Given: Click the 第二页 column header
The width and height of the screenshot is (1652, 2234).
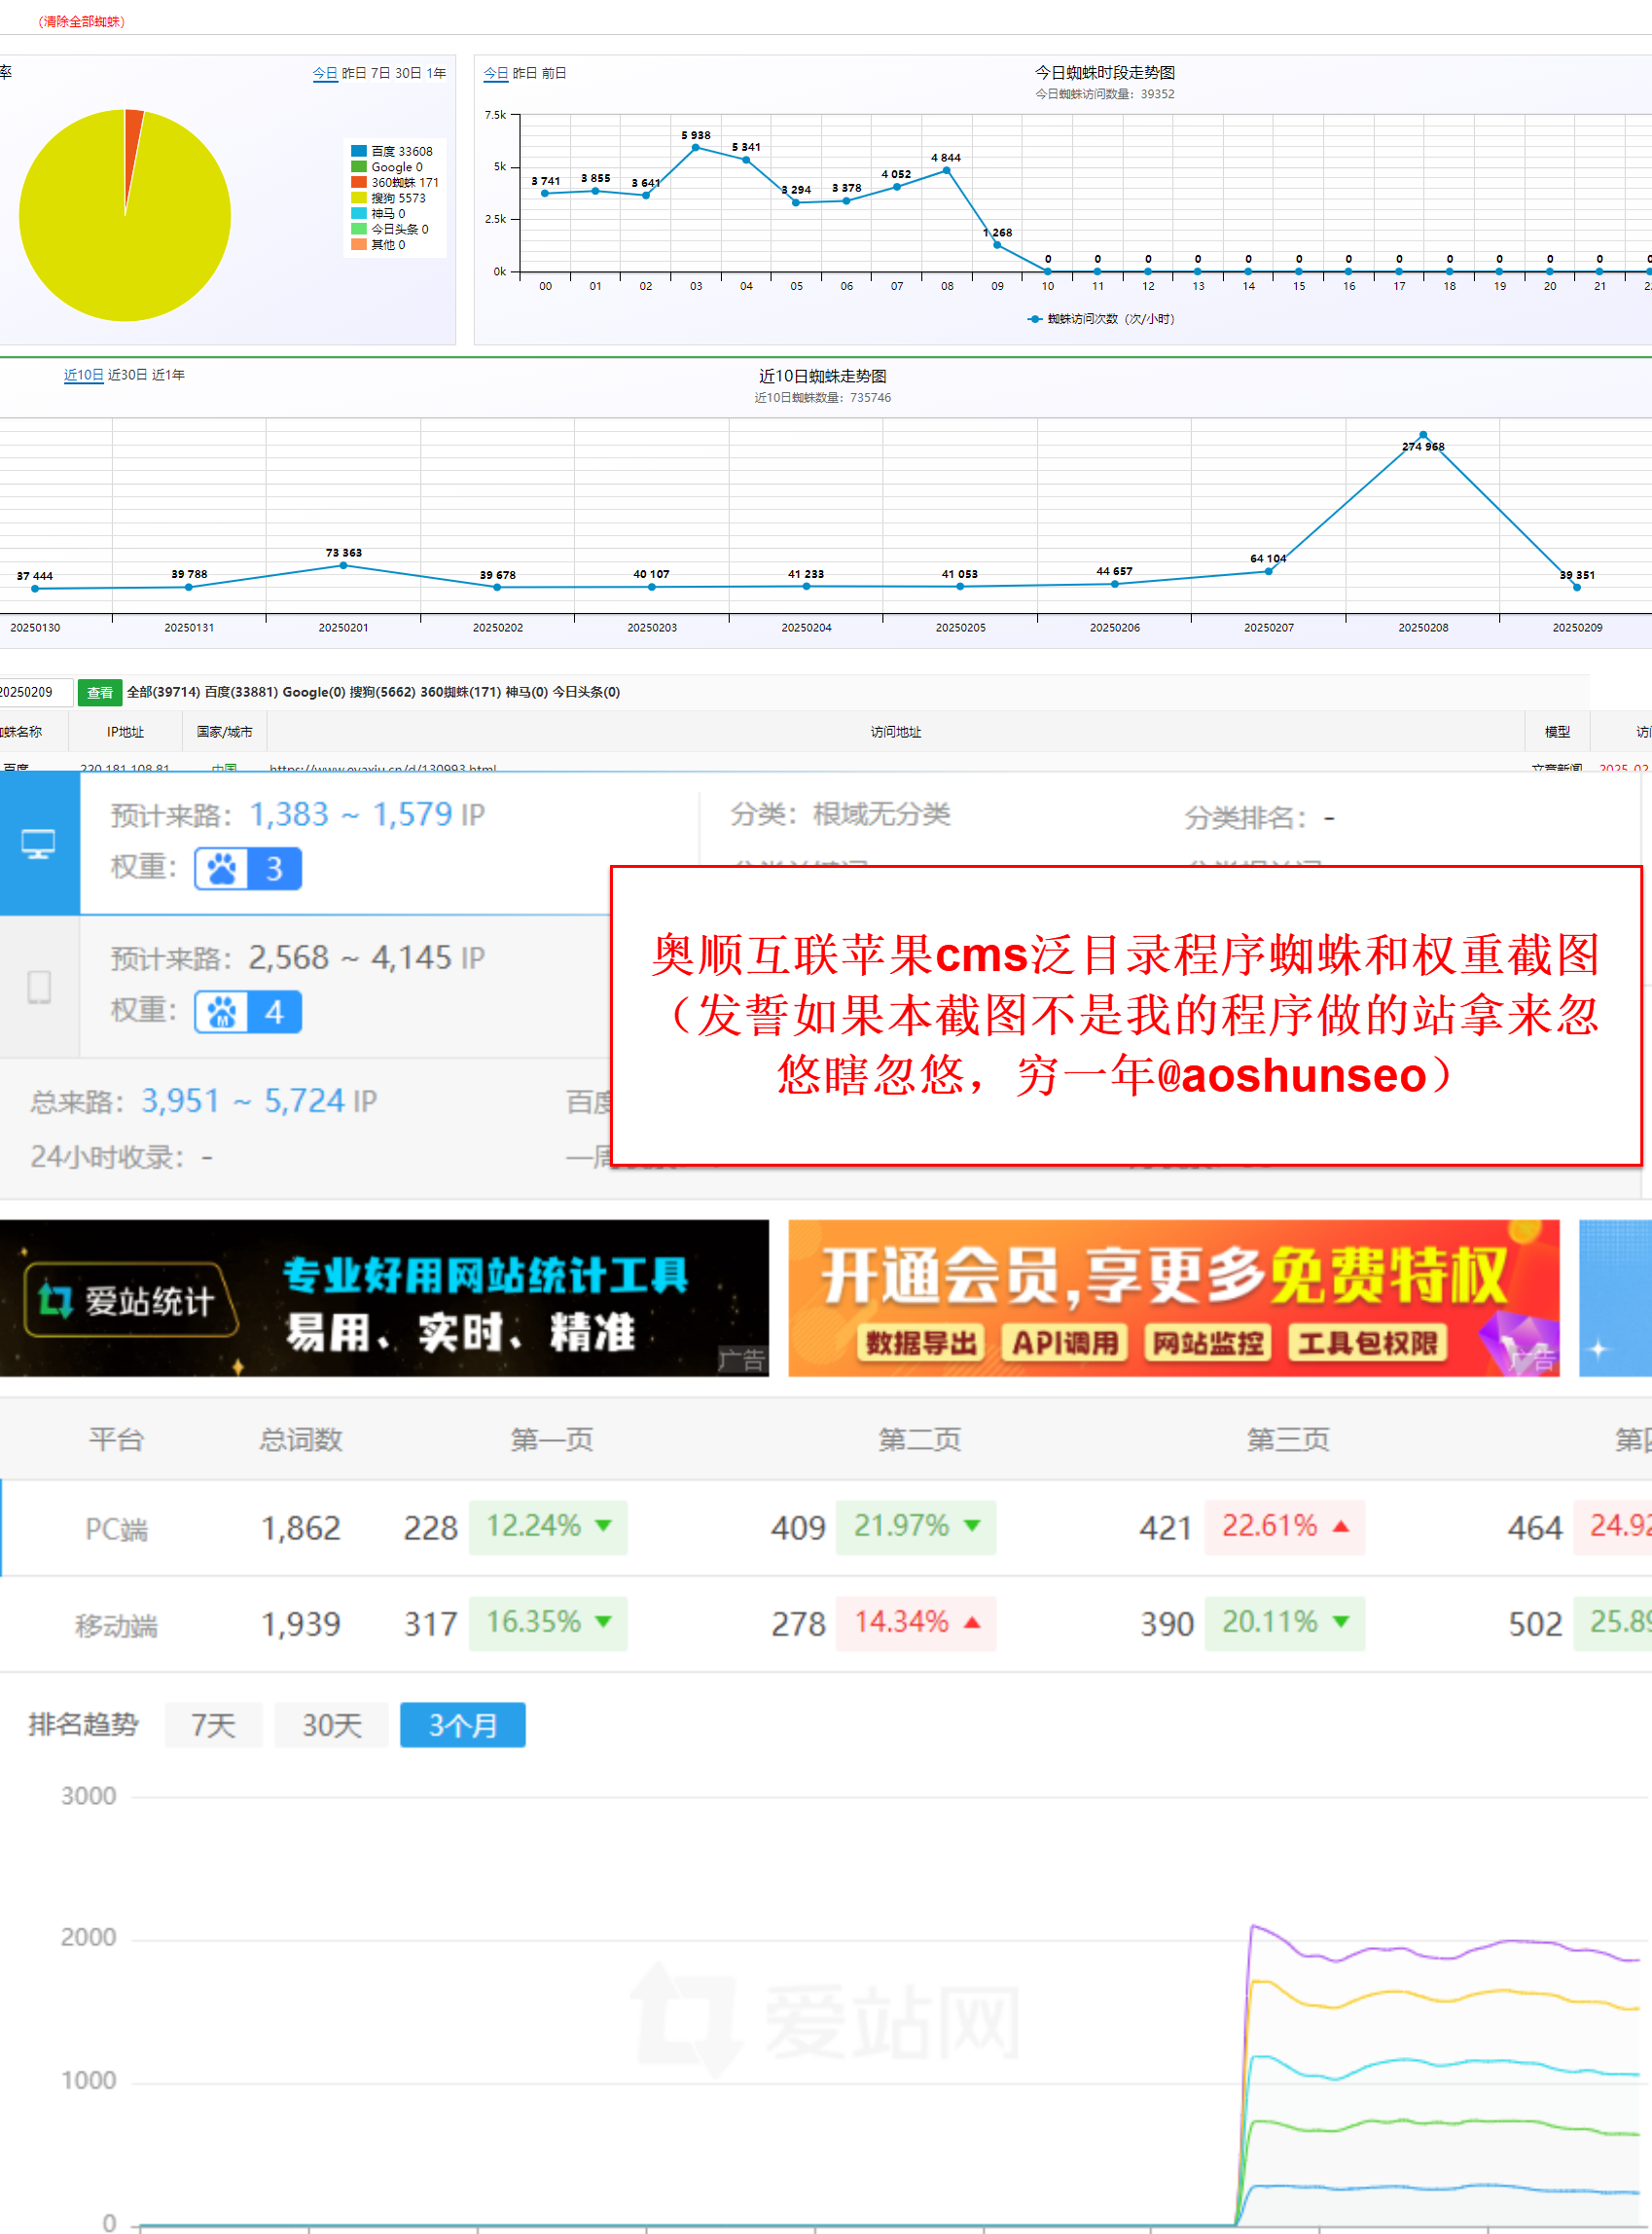Looking at the screenshot, I should coord(920,1440).
